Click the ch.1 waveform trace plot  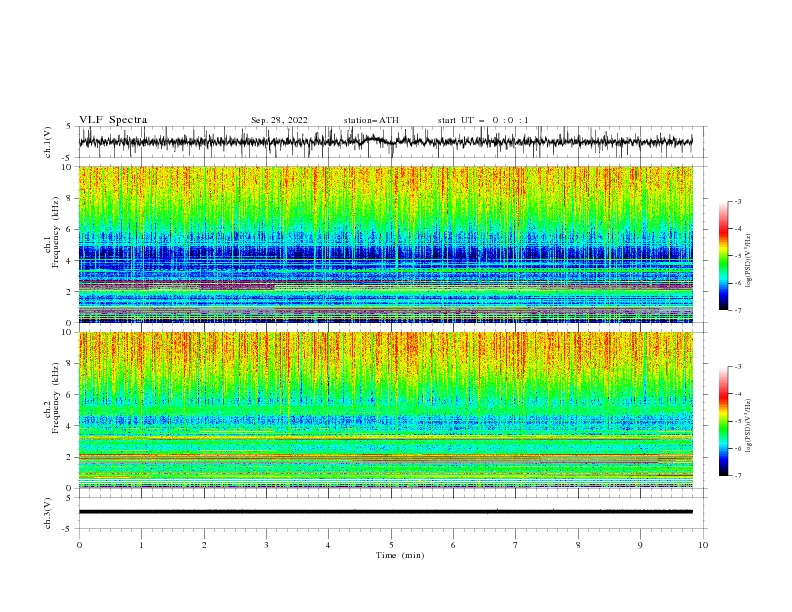[x=385, y=142]
